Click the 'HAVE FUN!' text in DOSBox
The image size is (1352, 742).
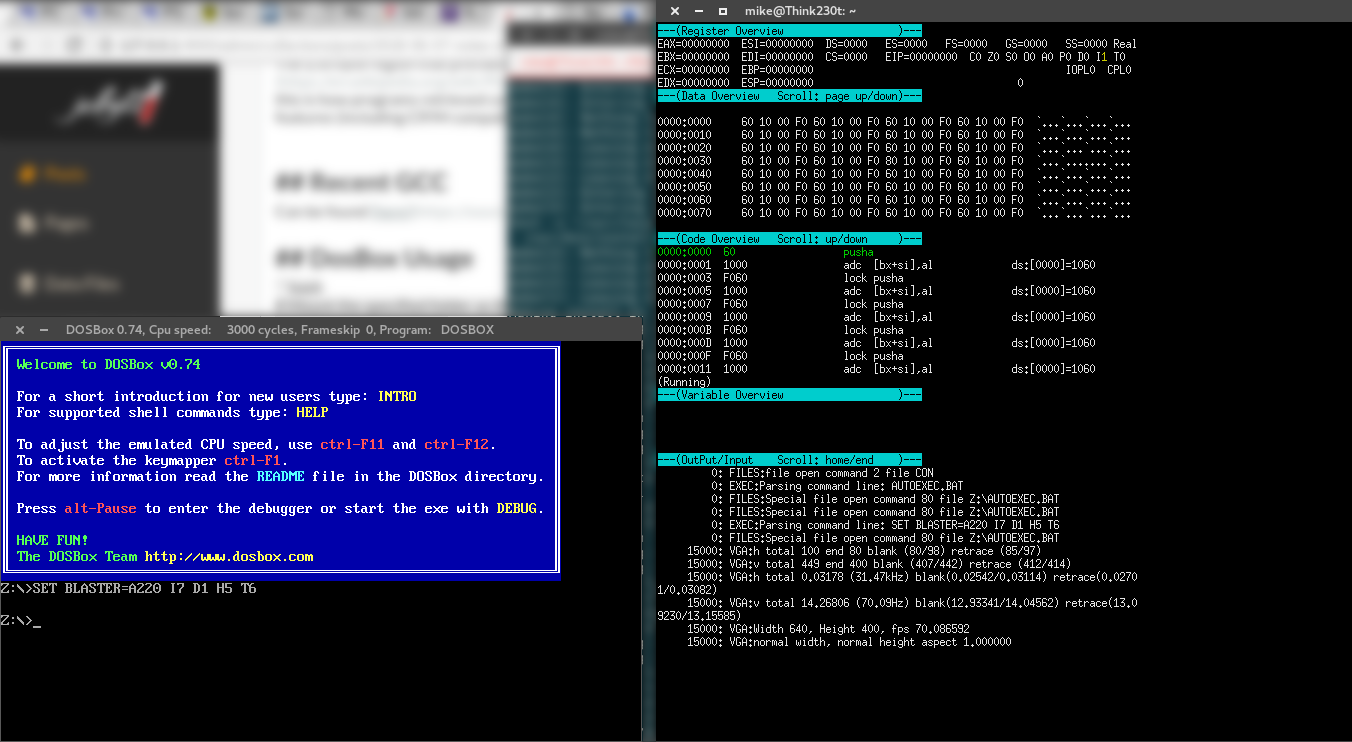[52, 541]
